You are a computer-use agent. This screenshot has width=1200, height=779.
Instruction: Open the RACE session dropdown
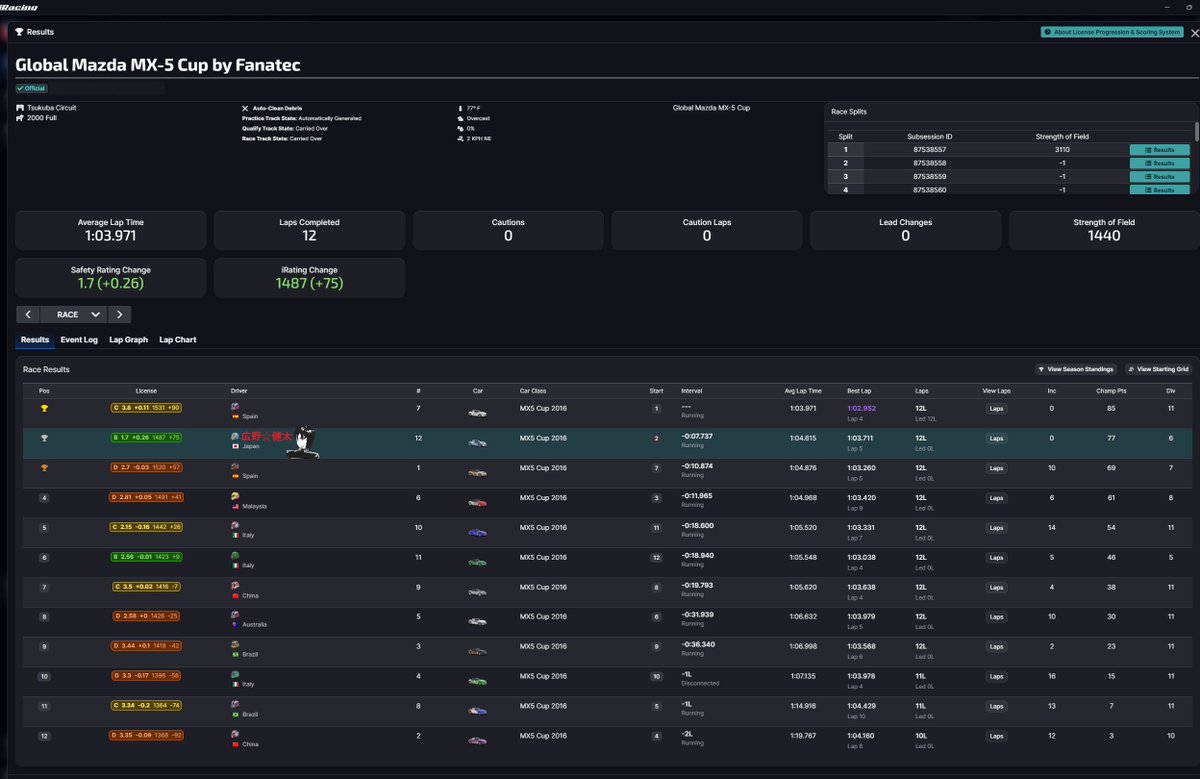point(74,314)
